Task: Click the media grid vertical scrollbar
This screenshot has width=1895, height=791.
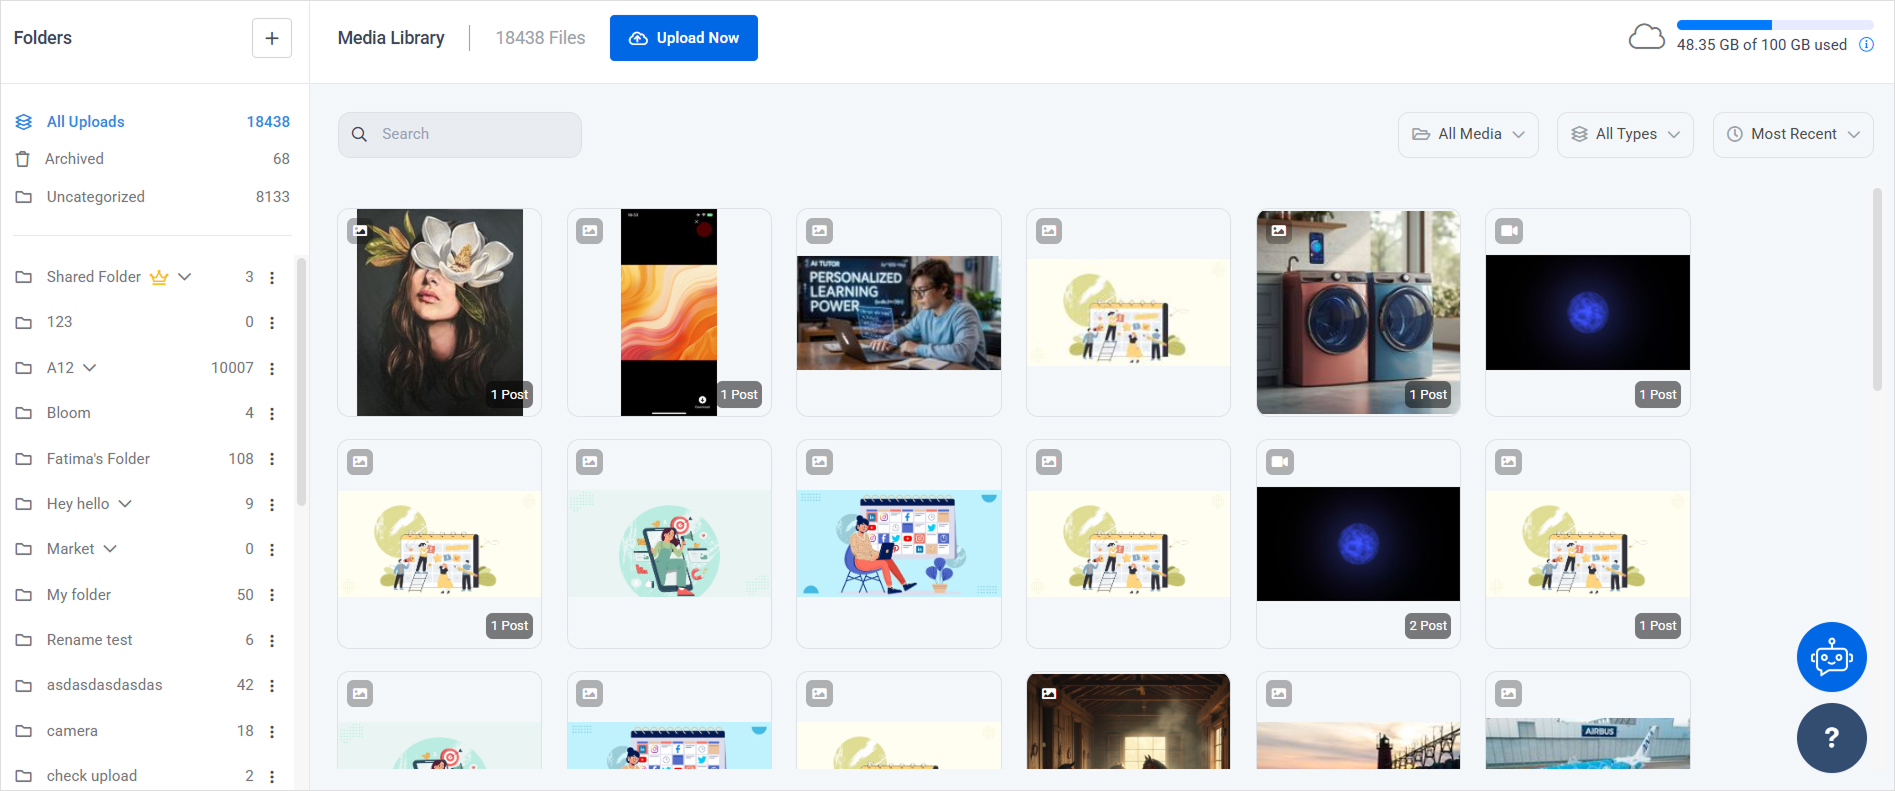Action: click(x=1877, y=290)
